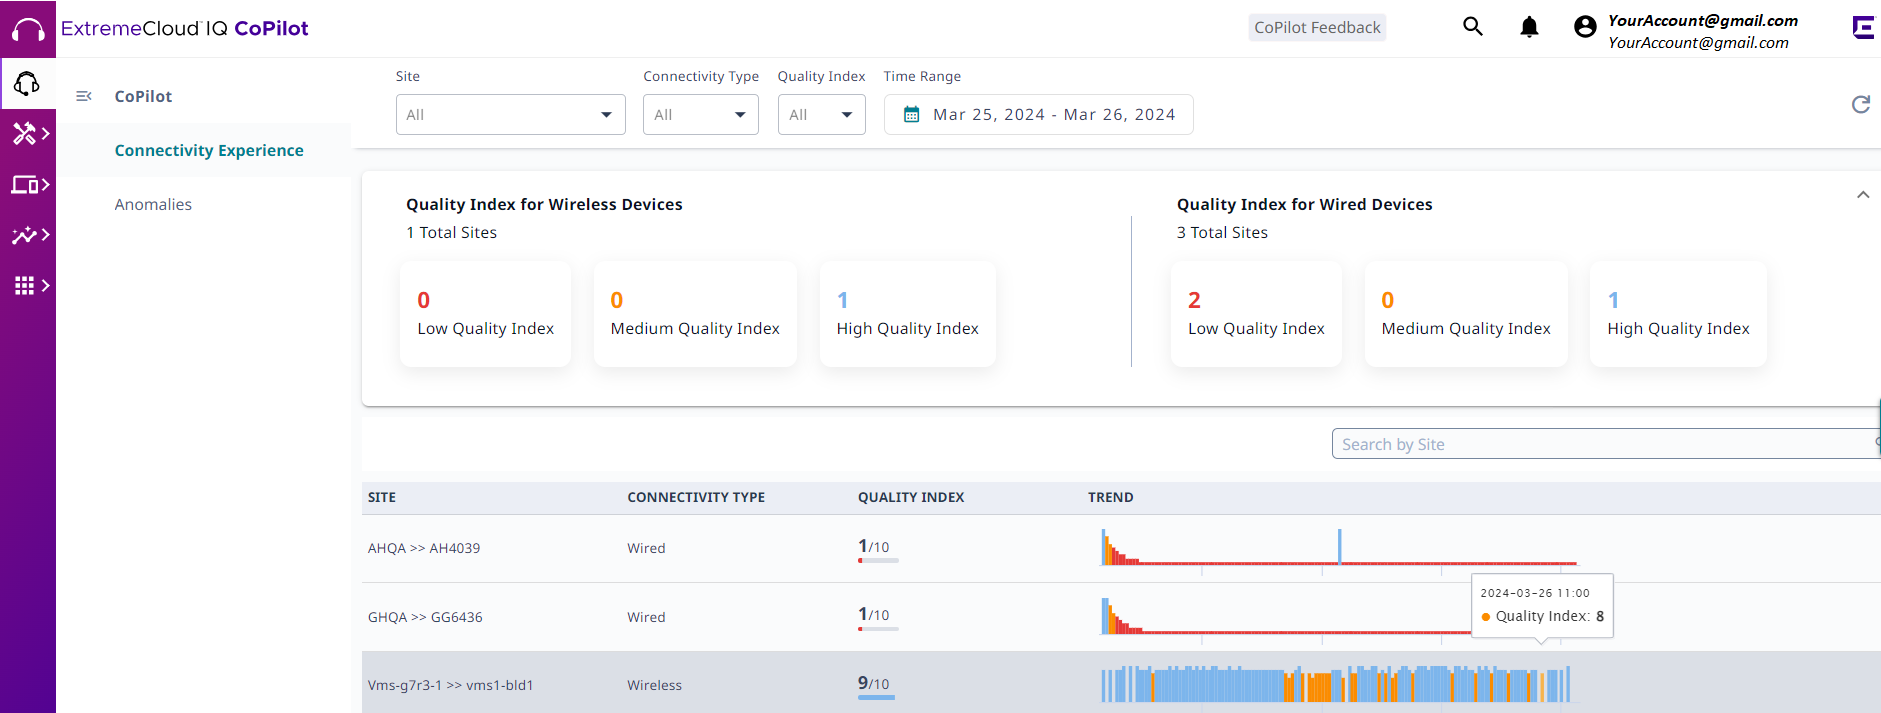Screen dimensions: 1881x713
Task: Open the Time Range date picker
Action: (x=1038, y=115)
